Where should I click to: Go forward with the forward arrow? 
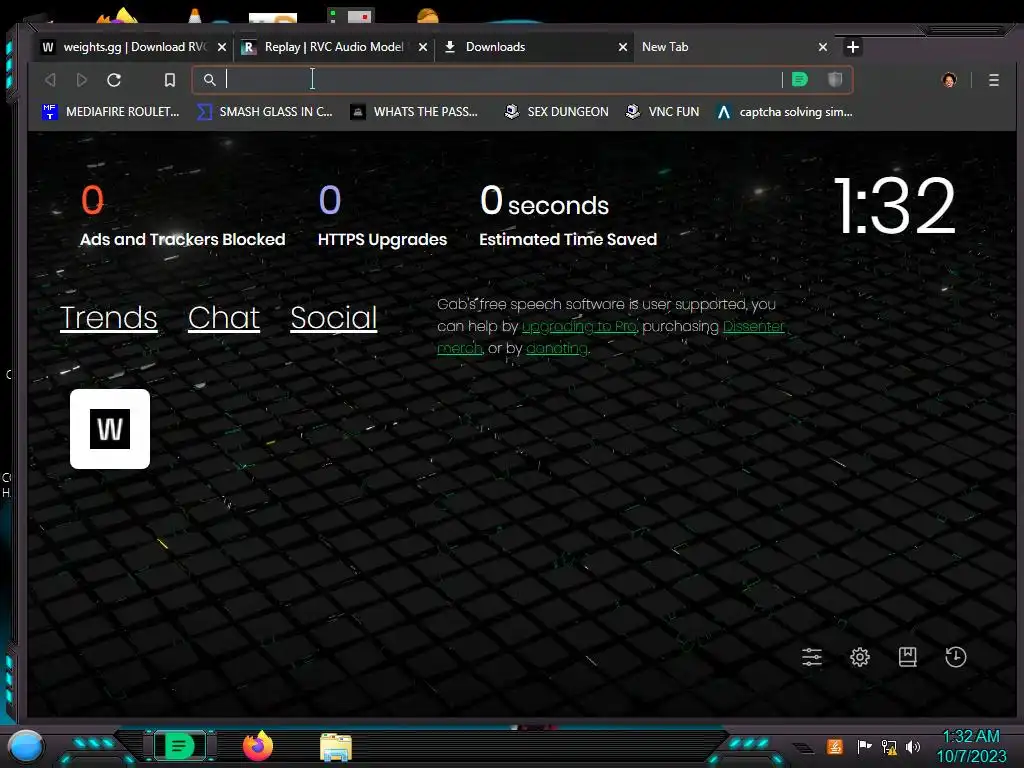coord(82,80)
